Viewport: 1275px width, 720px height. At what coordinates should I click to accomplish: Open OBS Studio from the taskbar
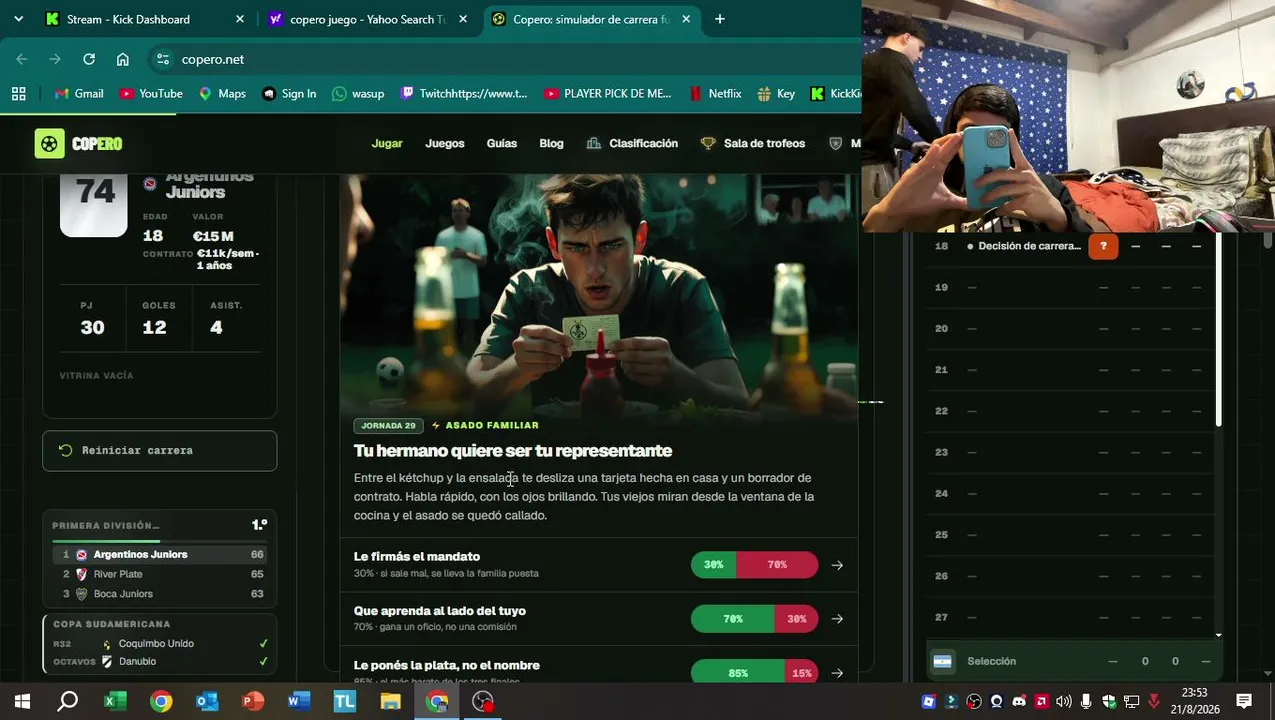click(483, 701)
